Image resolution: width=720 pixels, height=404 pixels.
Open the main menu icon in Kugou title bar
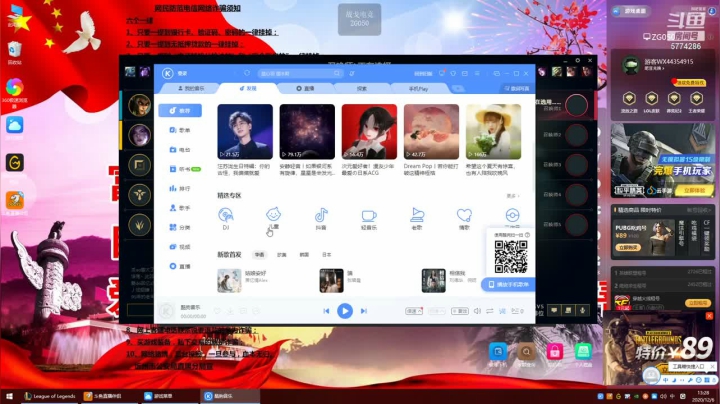[477, 73]
